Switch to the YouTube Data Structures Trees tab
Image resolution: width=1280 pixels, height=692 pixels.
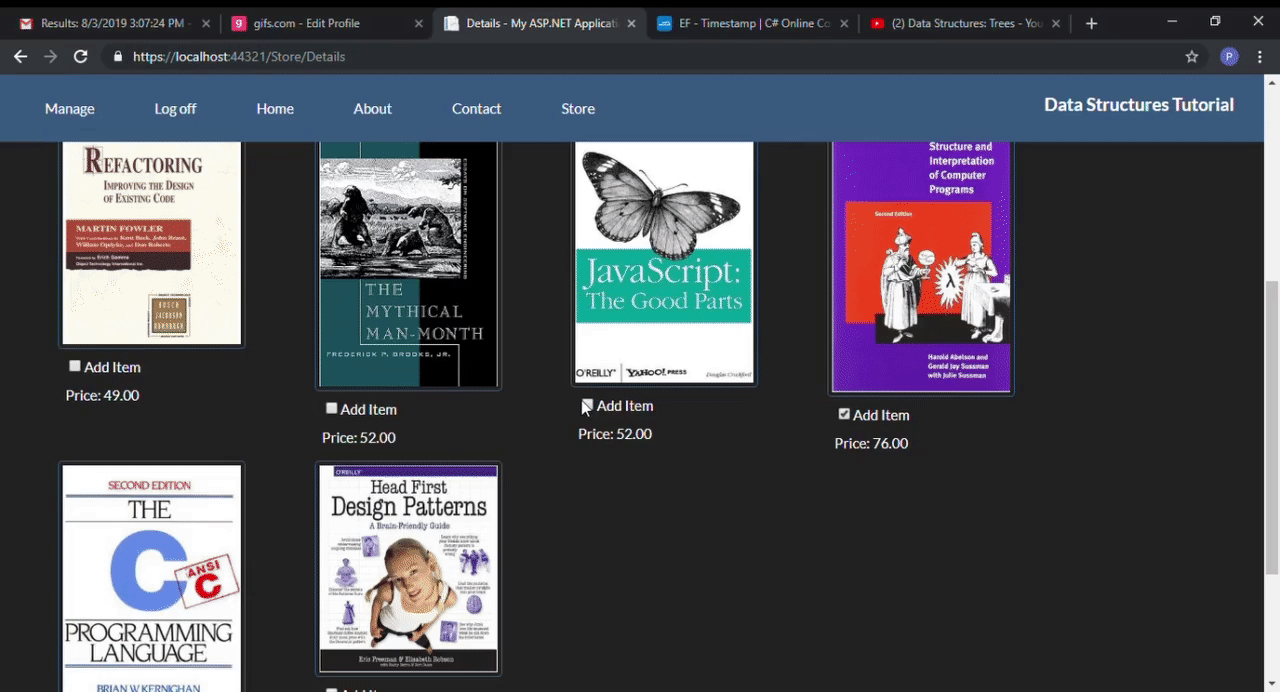tap(966, 23)
